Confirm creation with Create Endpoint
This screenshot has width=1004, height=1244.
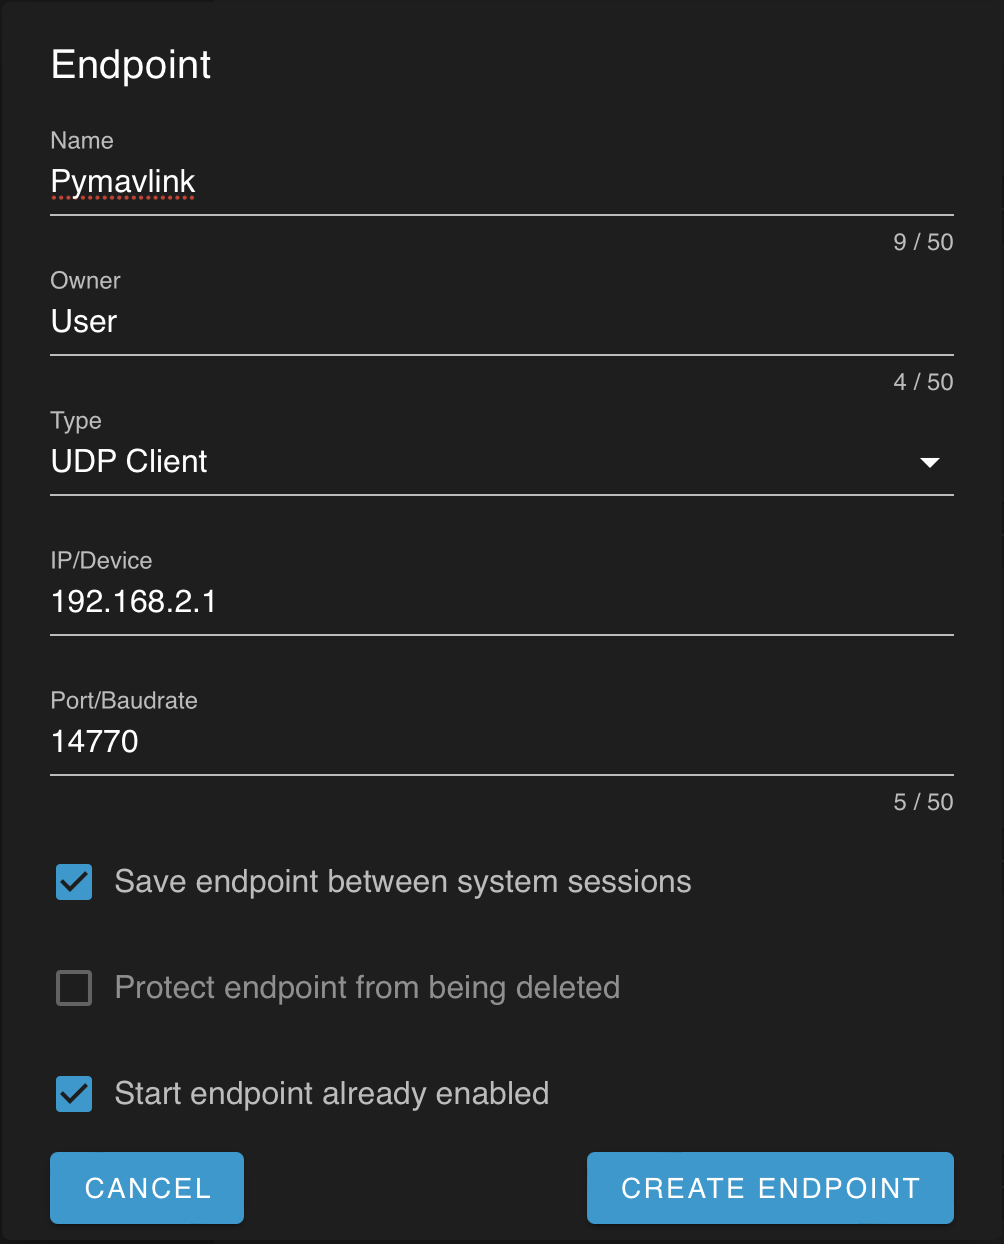(770, 1188)
